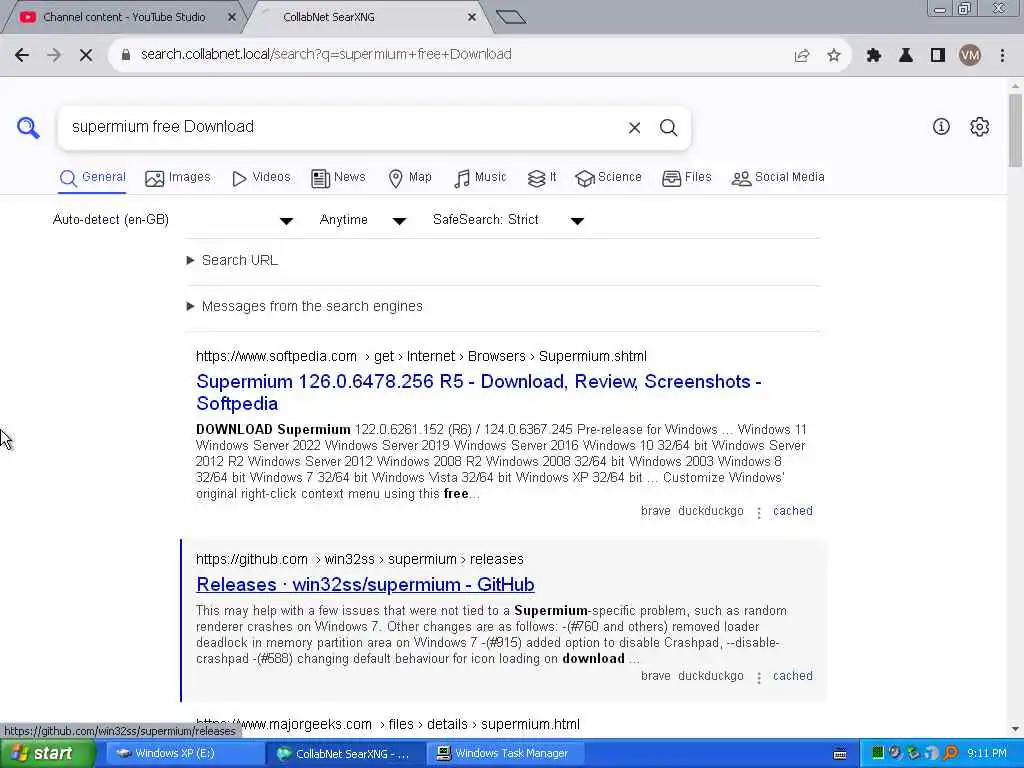Viewport: 1024px width, 768px height.
Task: Select the Map search category
Action: click(410, 178)
